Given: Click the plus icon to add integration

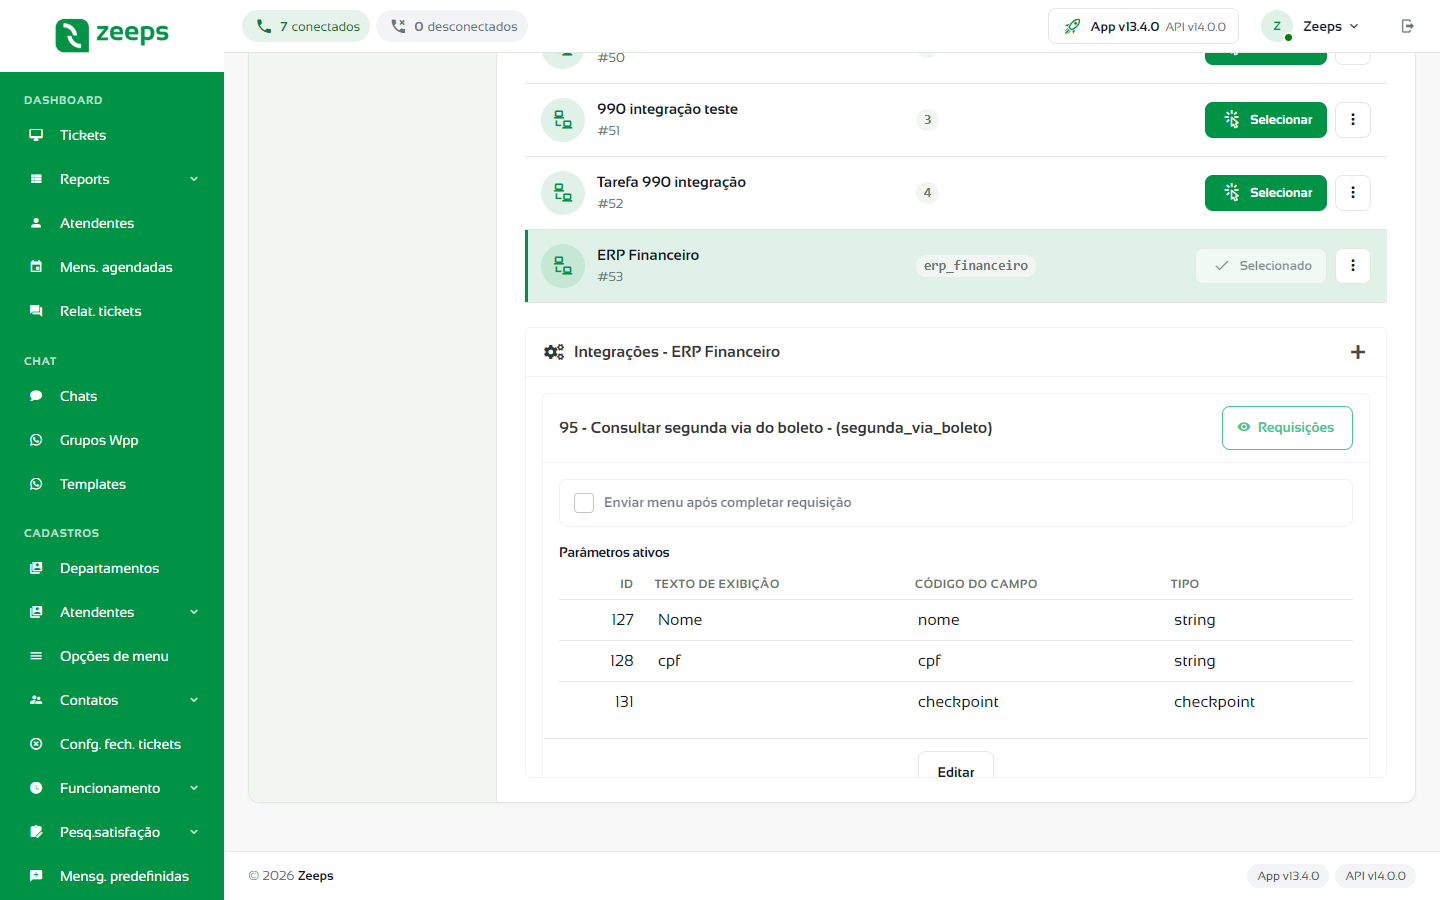Looking at the screenshot, I should 1358,352.
